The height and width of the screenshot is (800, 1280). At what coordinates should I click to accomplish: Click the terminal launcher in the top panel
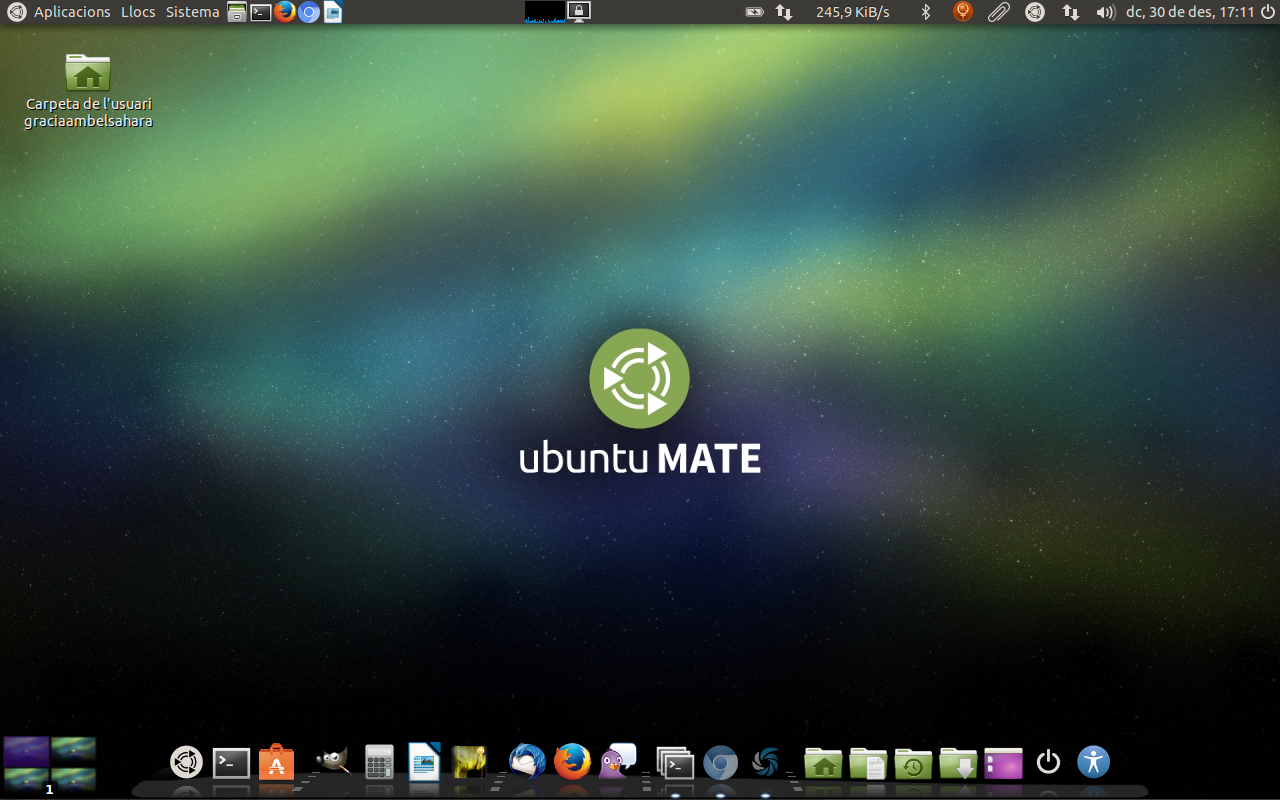261,12
